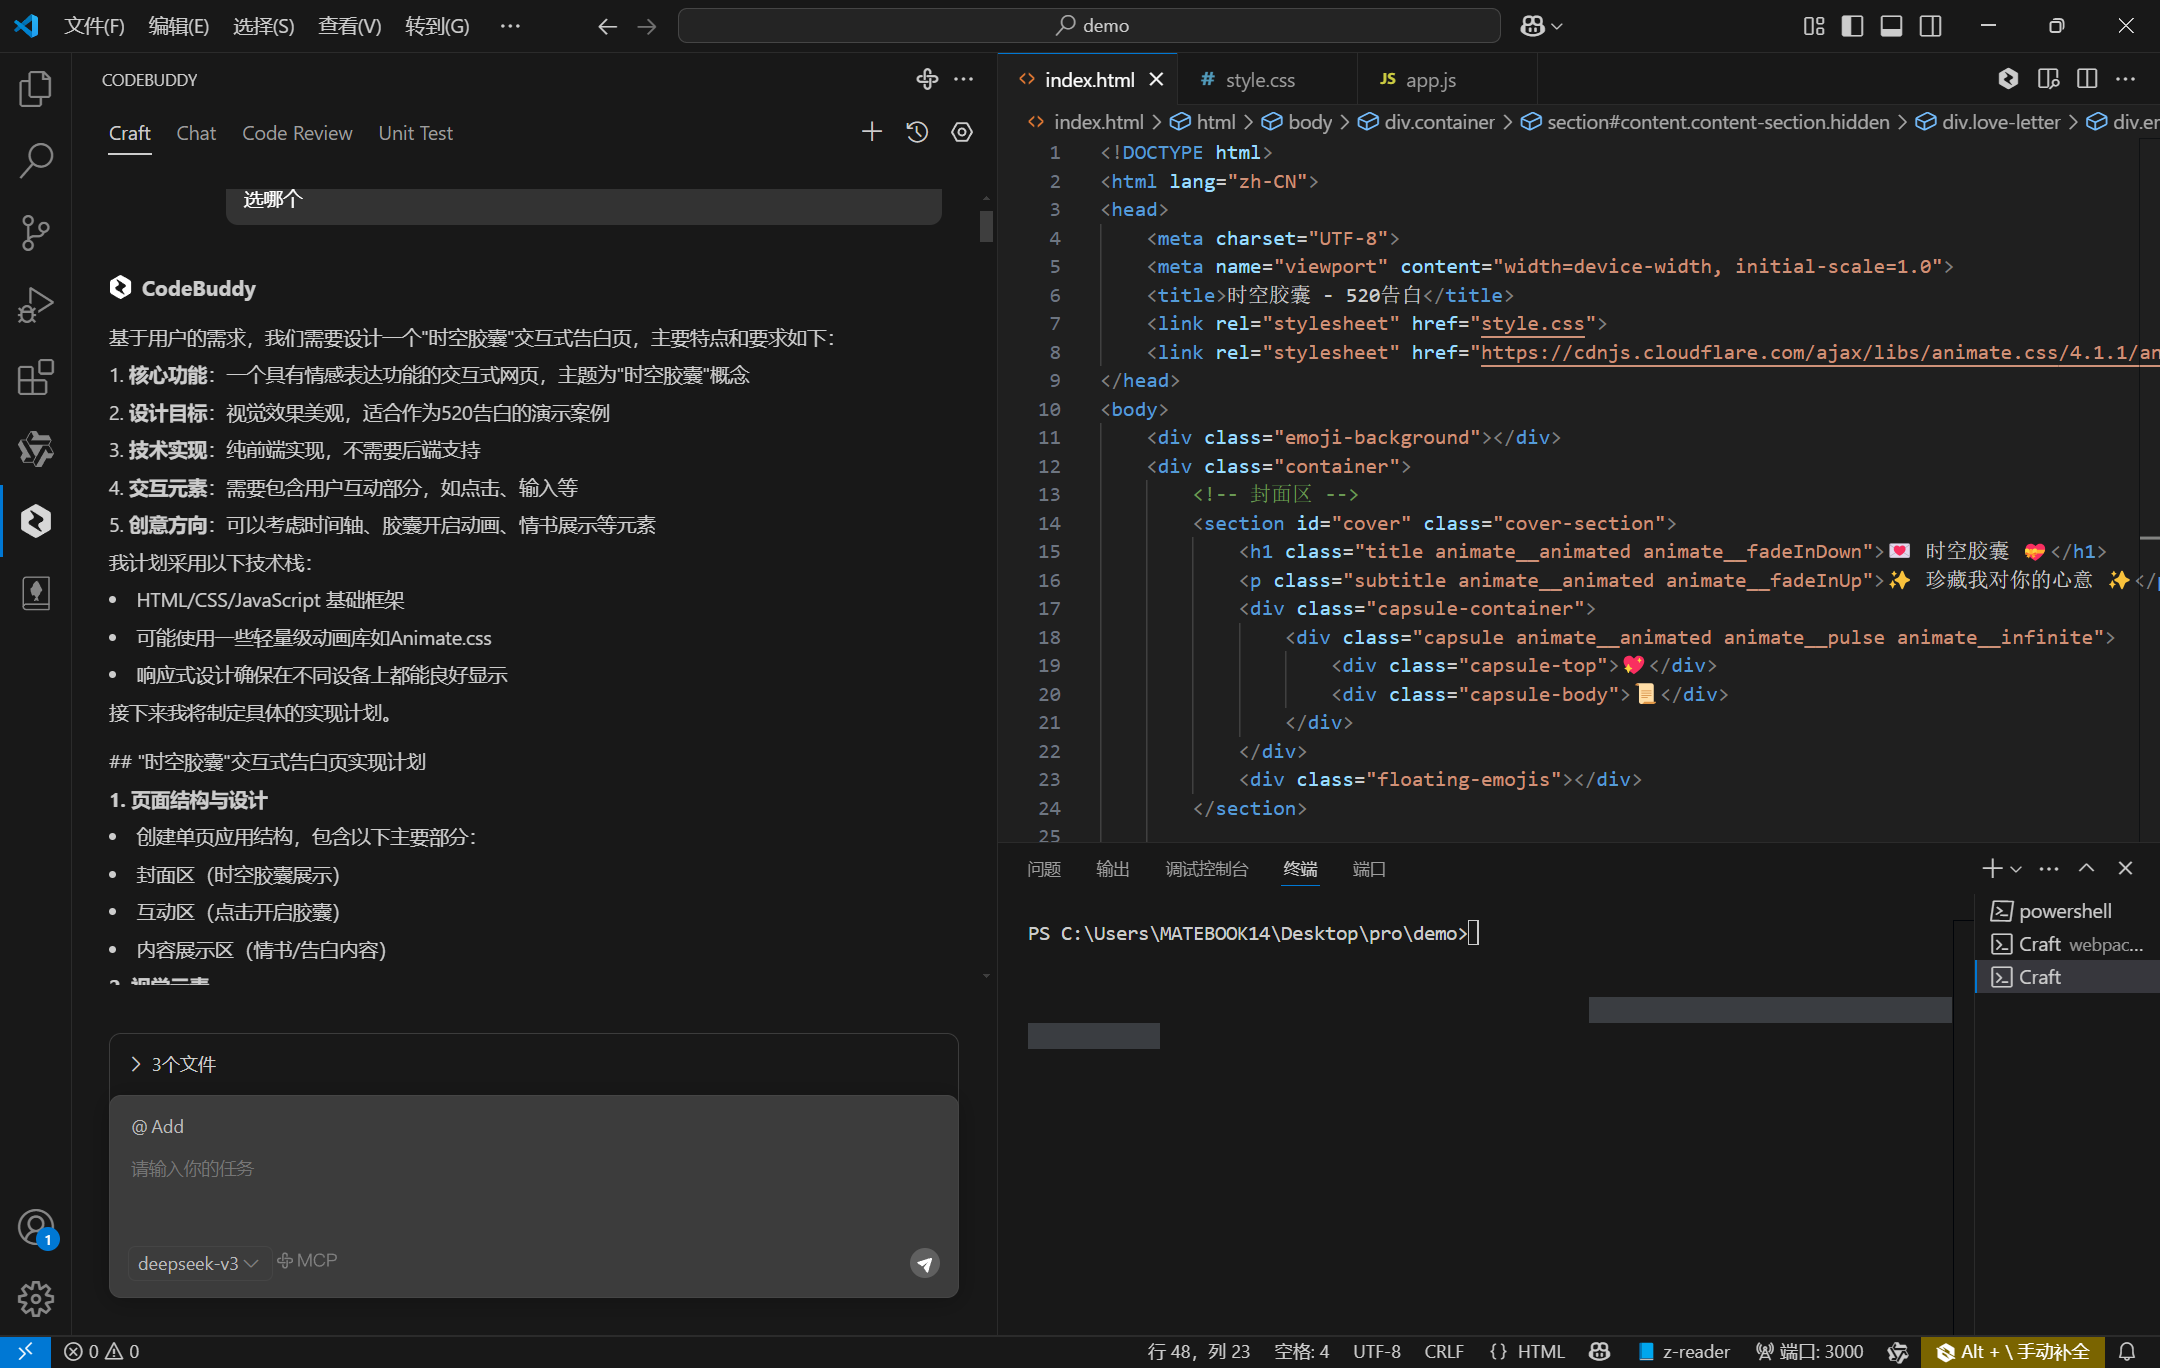Open the Run and Debug view
The image size is (2160, 1368).
tap(35, 304)
